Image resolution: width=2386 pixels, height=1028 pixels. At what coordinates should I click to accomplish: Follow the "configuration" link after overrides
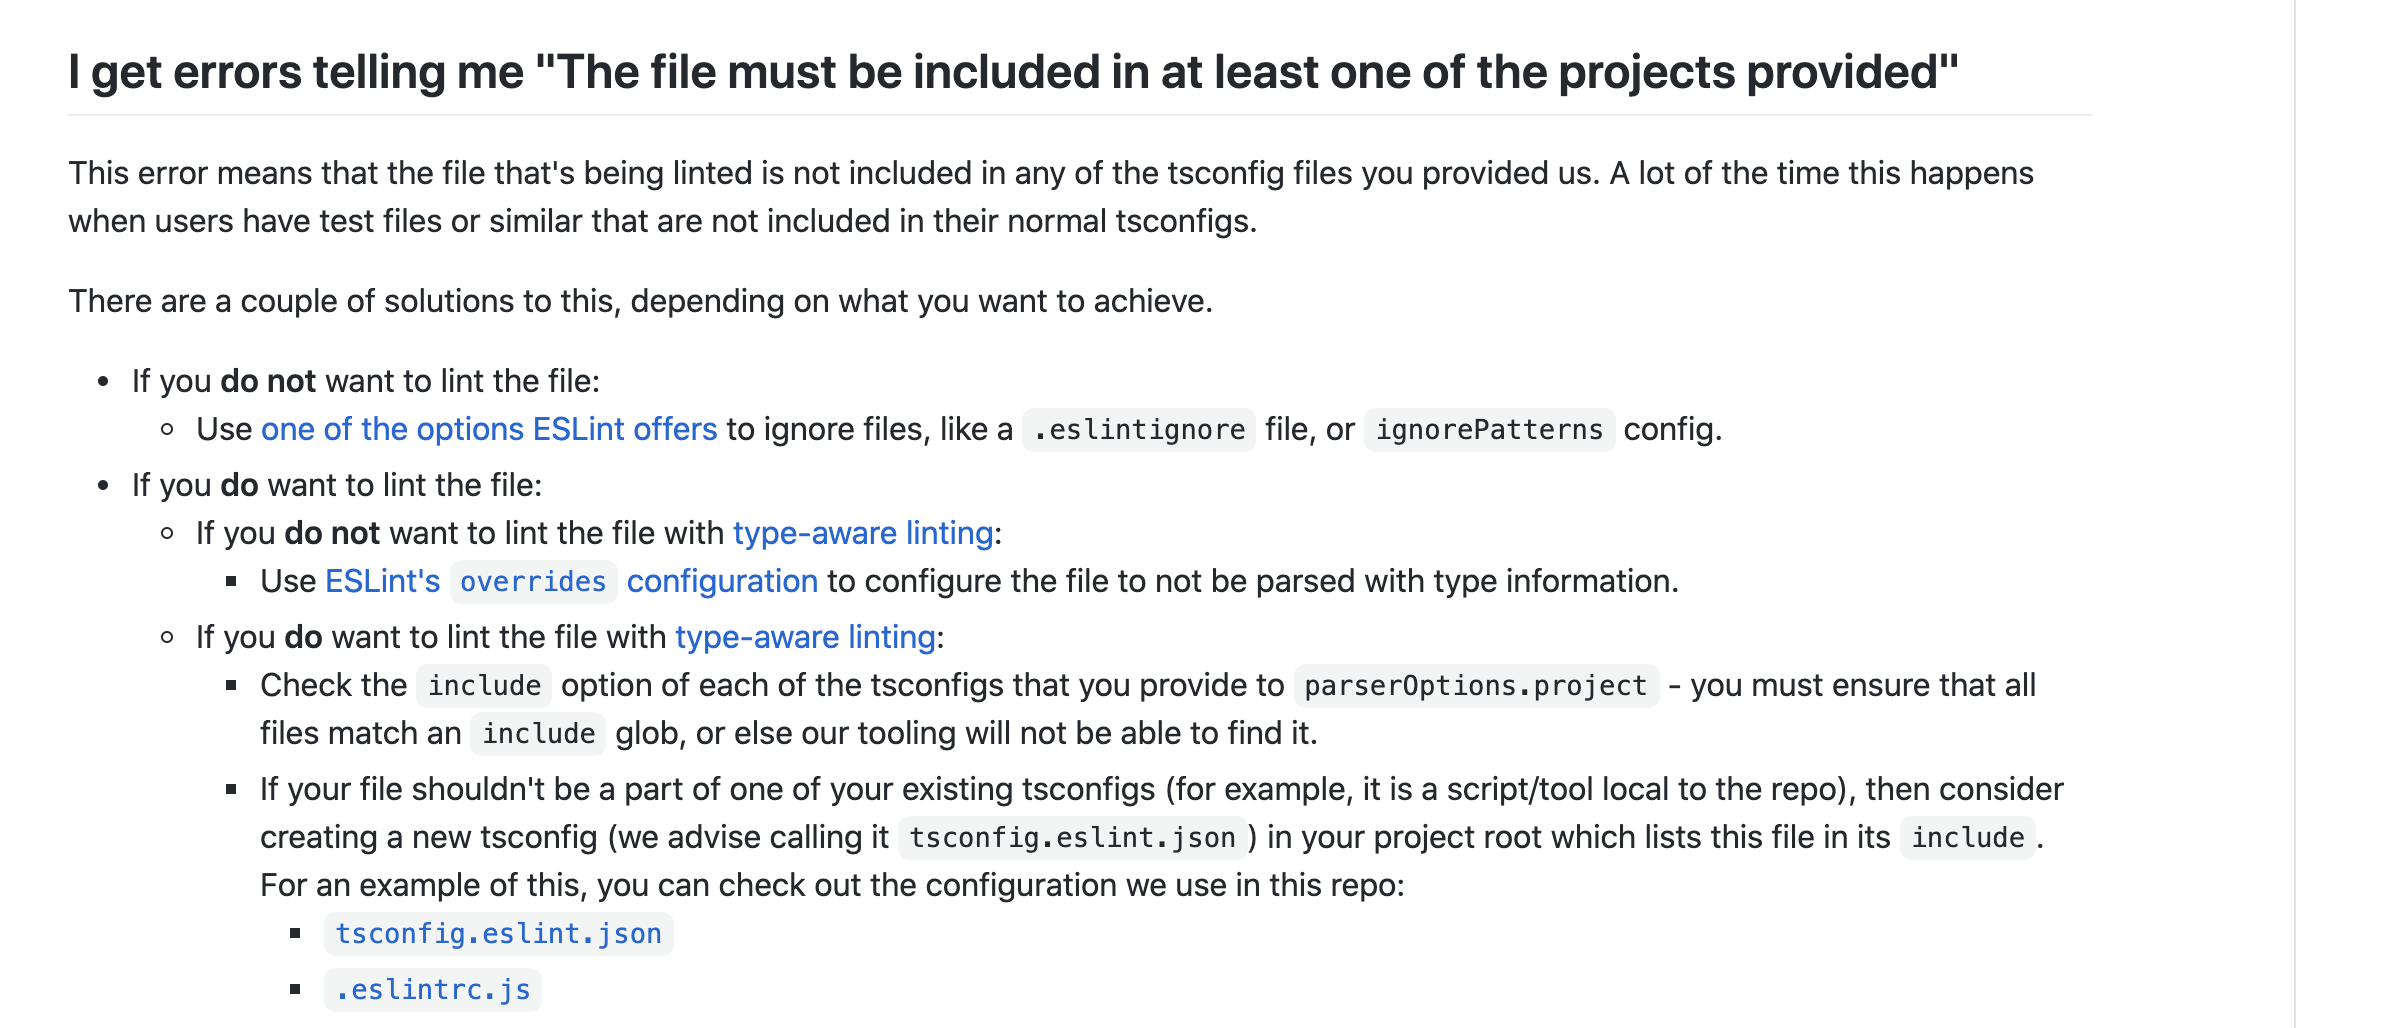pyautogui.click(x=722, y=582)
